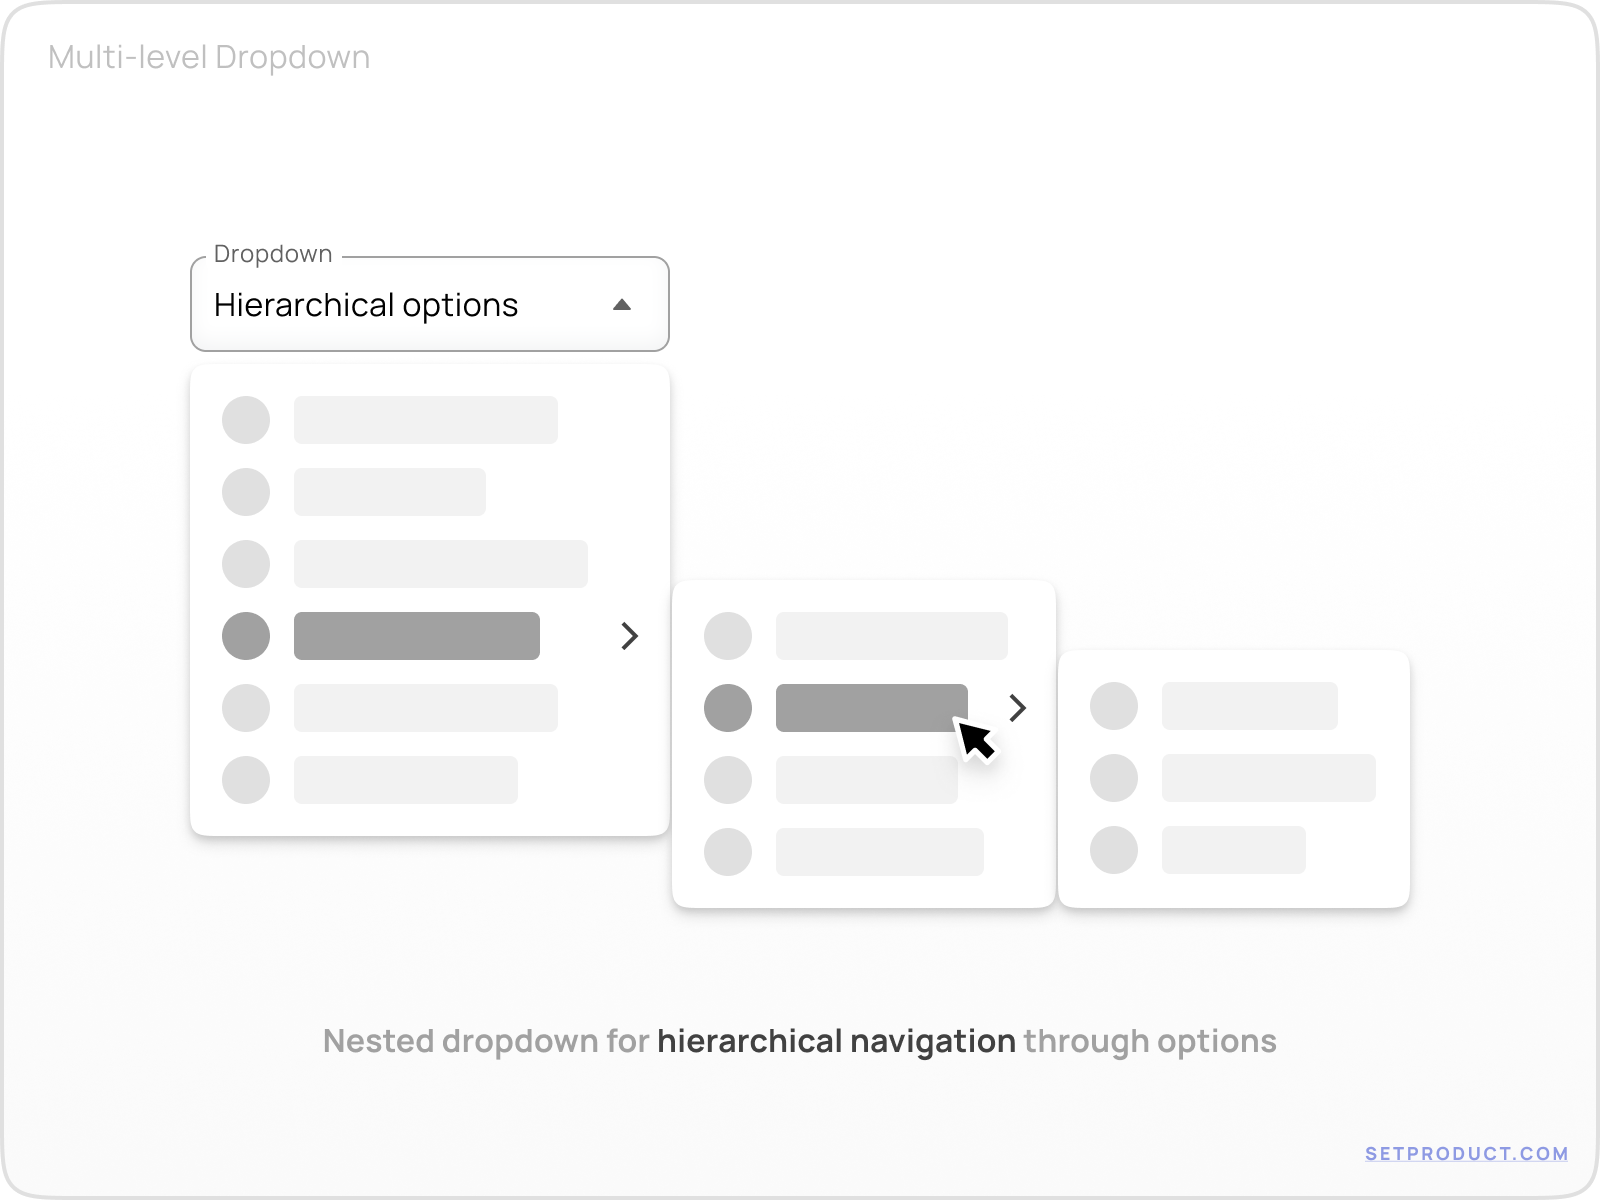Select the third placeholder item in main menu

440,564
